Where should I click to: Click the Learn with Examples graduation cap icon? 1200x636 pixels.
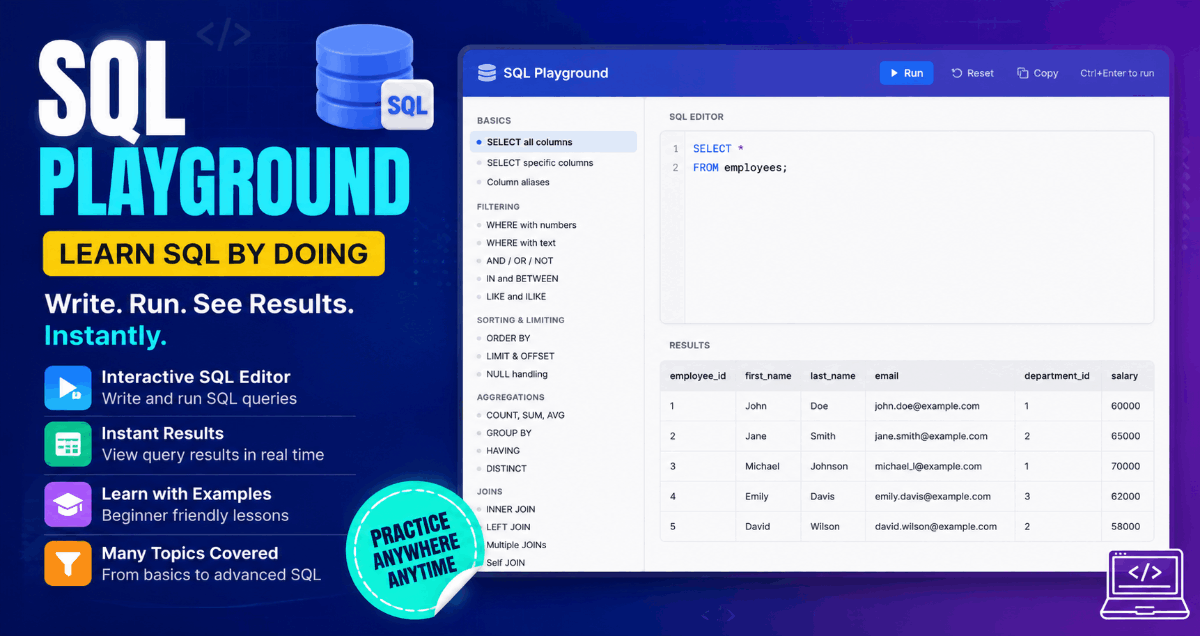(x=68, y=504)
